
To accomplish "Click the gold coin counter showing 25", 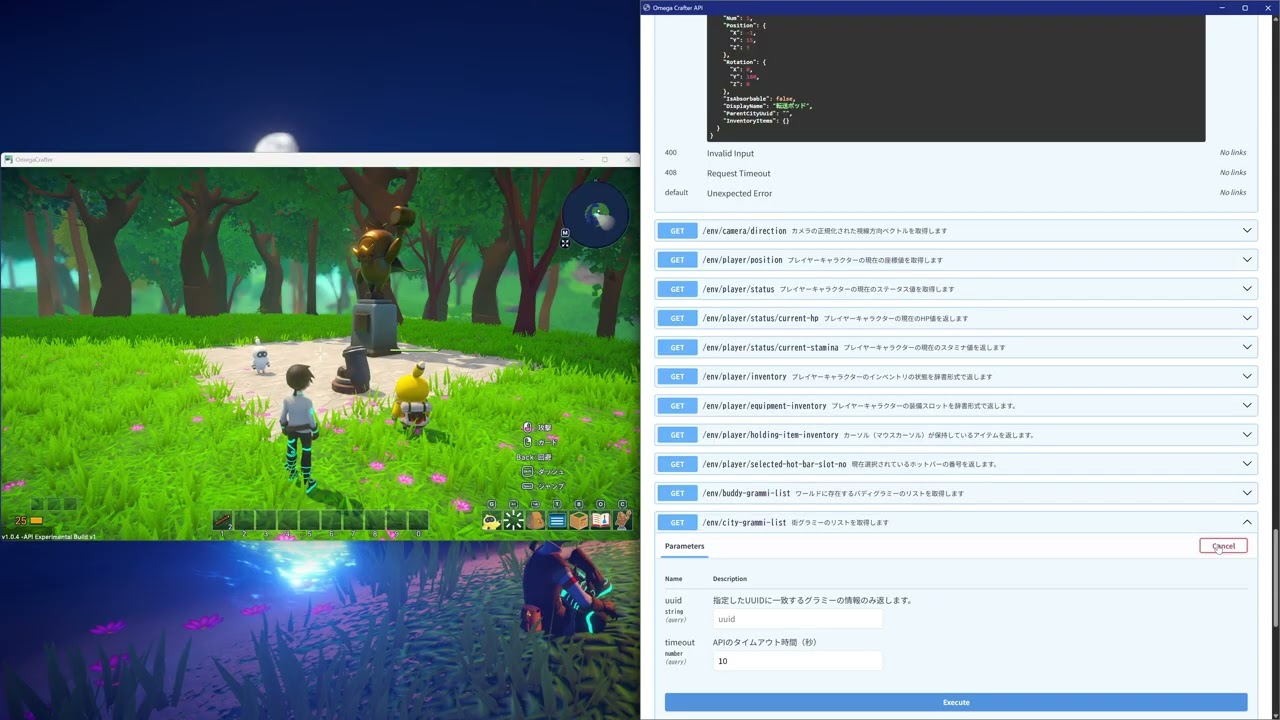I will (x=28, y=521).
